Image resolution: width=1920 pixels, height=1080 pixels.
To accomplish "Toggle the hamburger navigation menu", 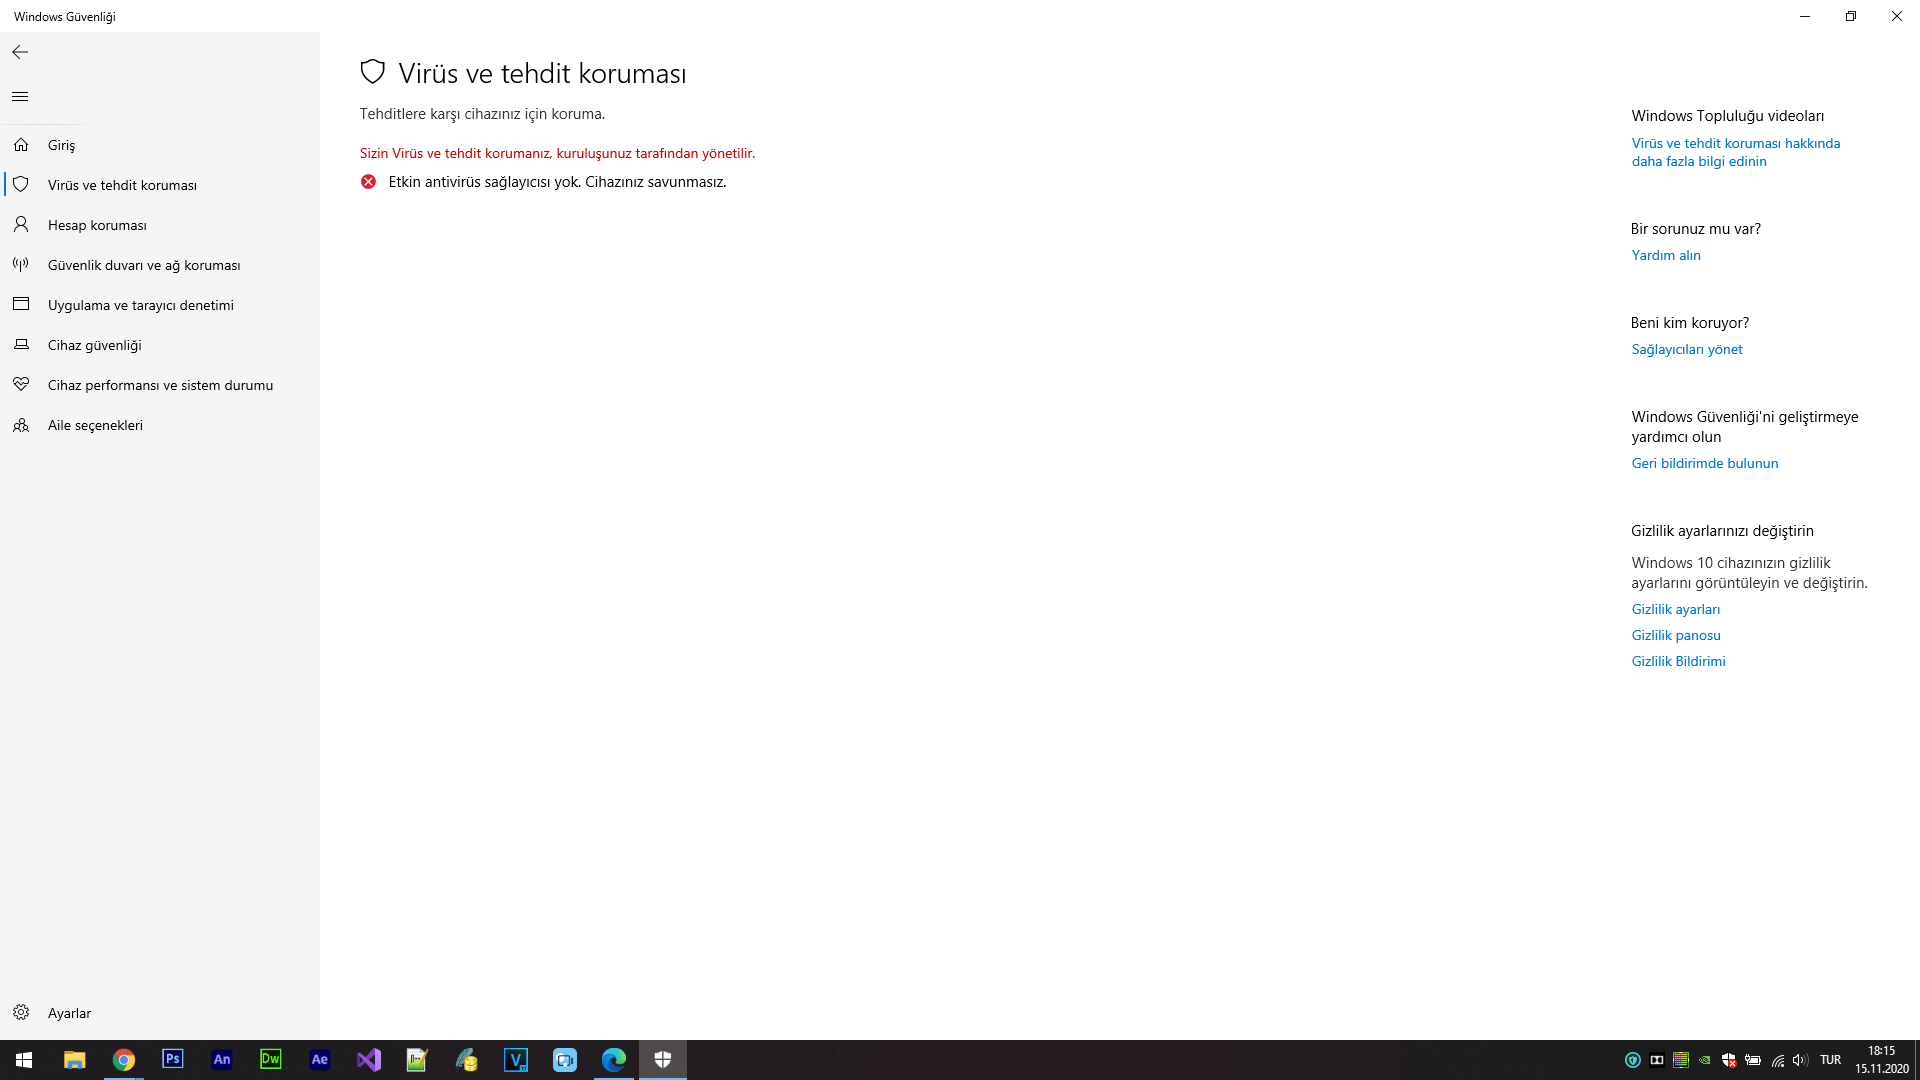I will 20,97.
